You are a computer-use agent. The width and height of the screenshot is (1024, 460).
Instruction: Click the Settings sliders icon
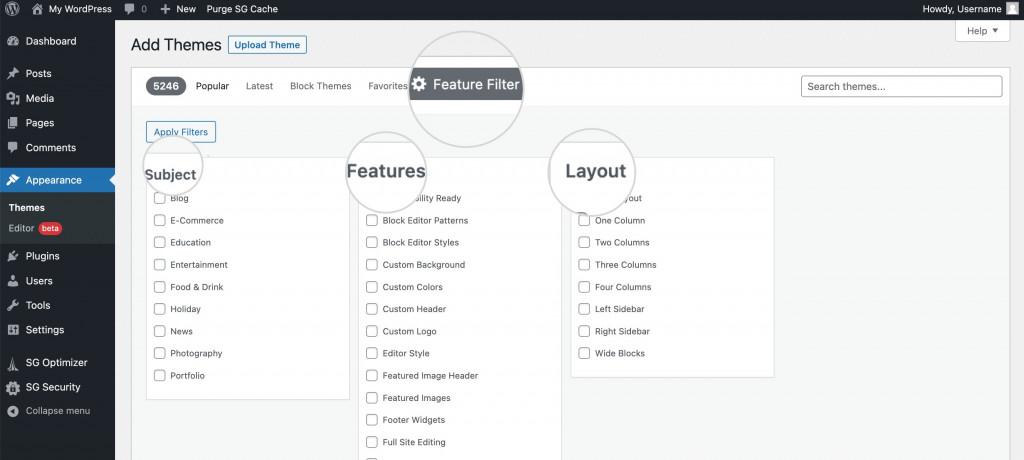[12, 330]
